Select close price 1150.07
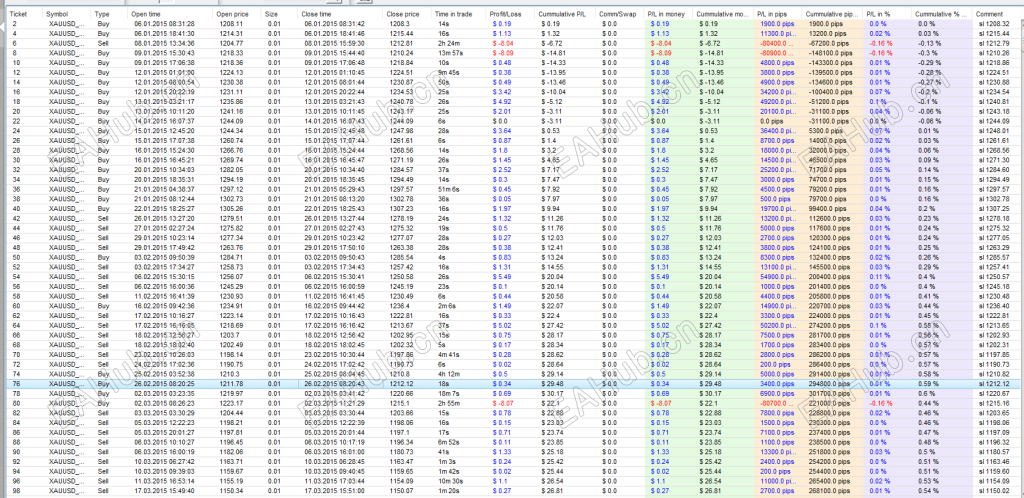This screenshot has width=1024, height=498. (x=400, y=489)
